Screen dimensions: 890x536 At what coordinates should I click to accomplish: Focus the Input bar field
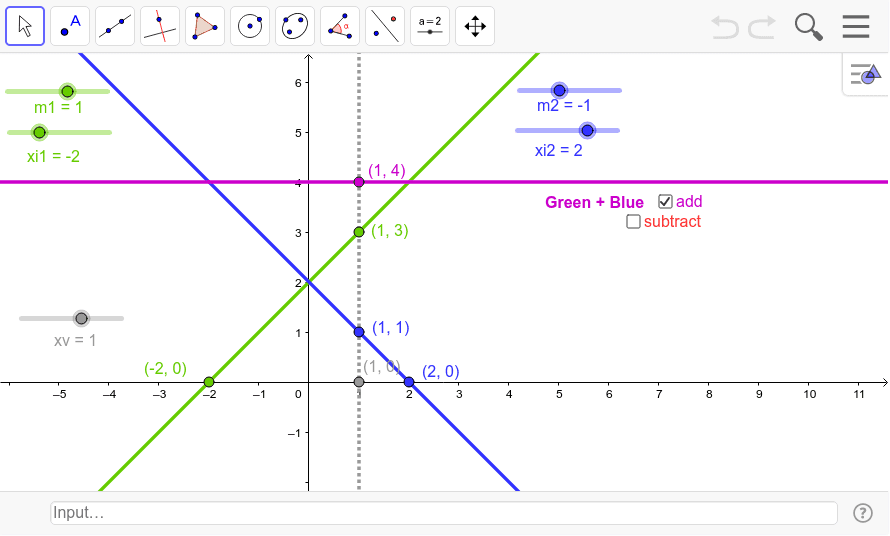(444, 513)
